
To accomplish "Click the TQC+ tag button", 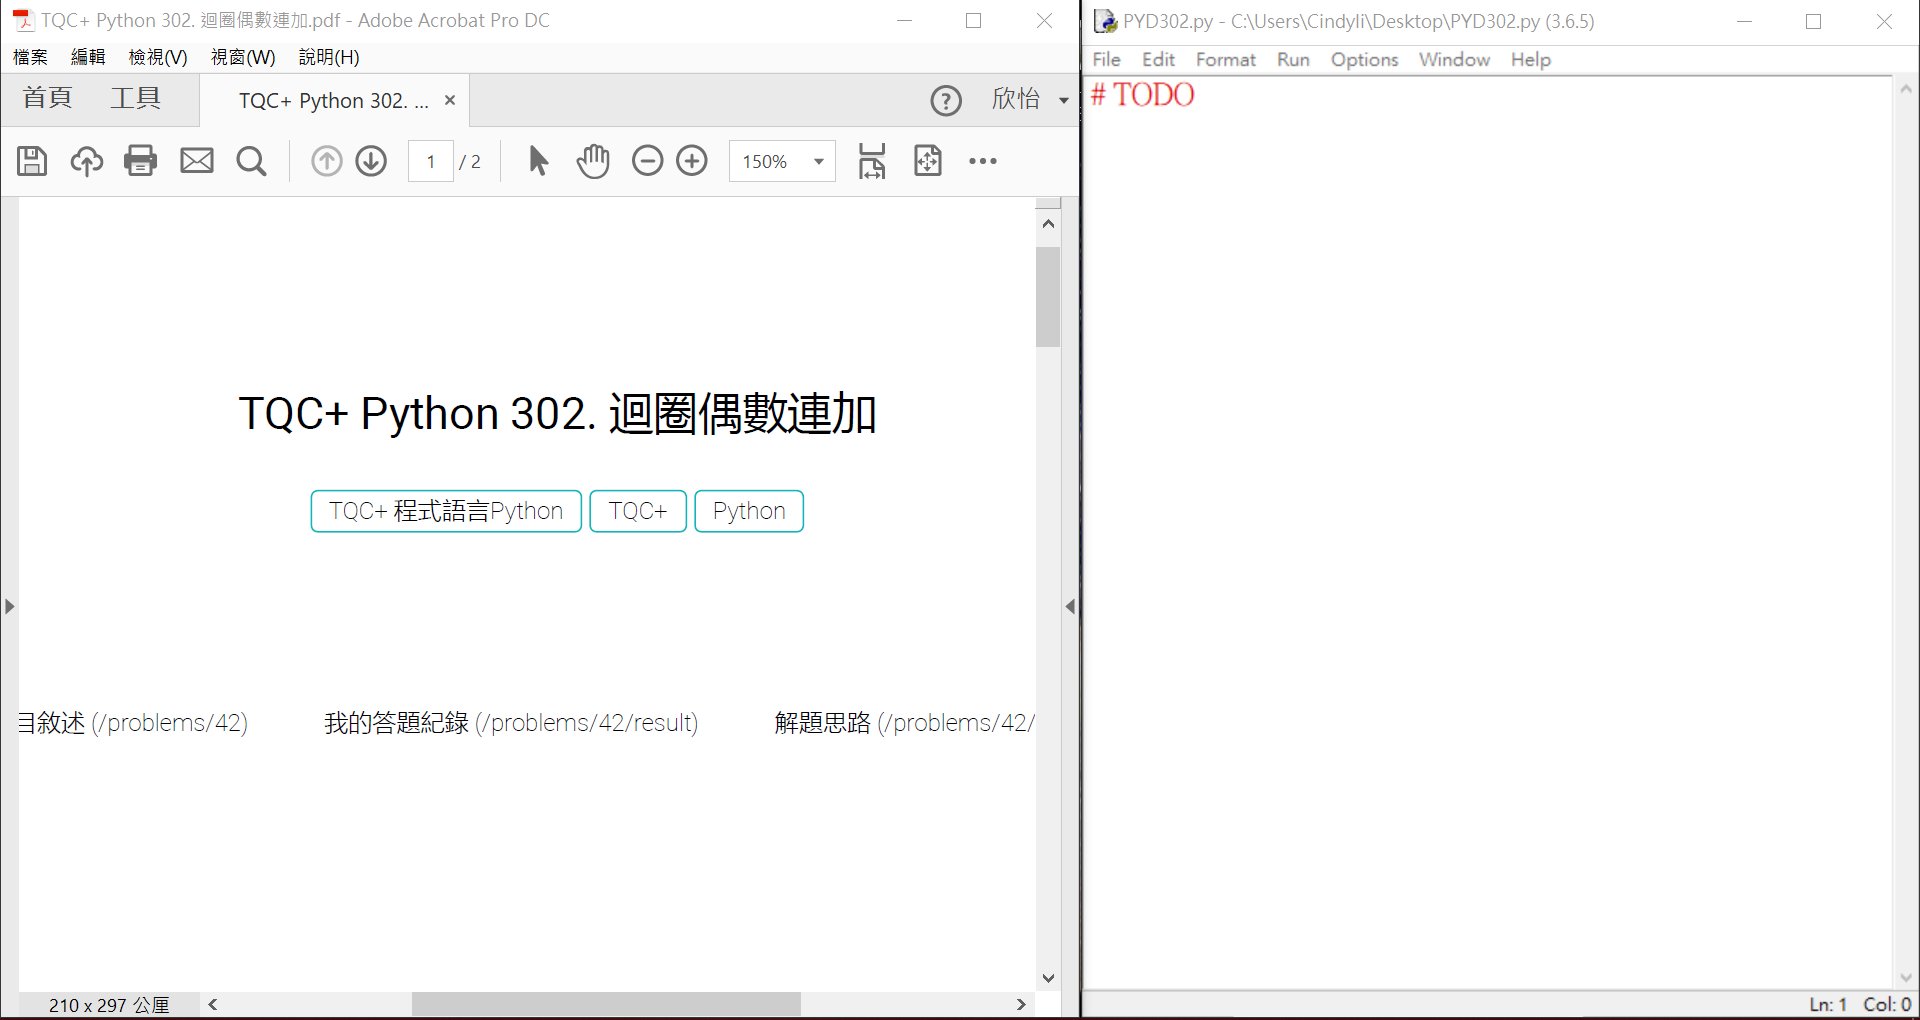I will pyautogui.click(x=638, y=511).
